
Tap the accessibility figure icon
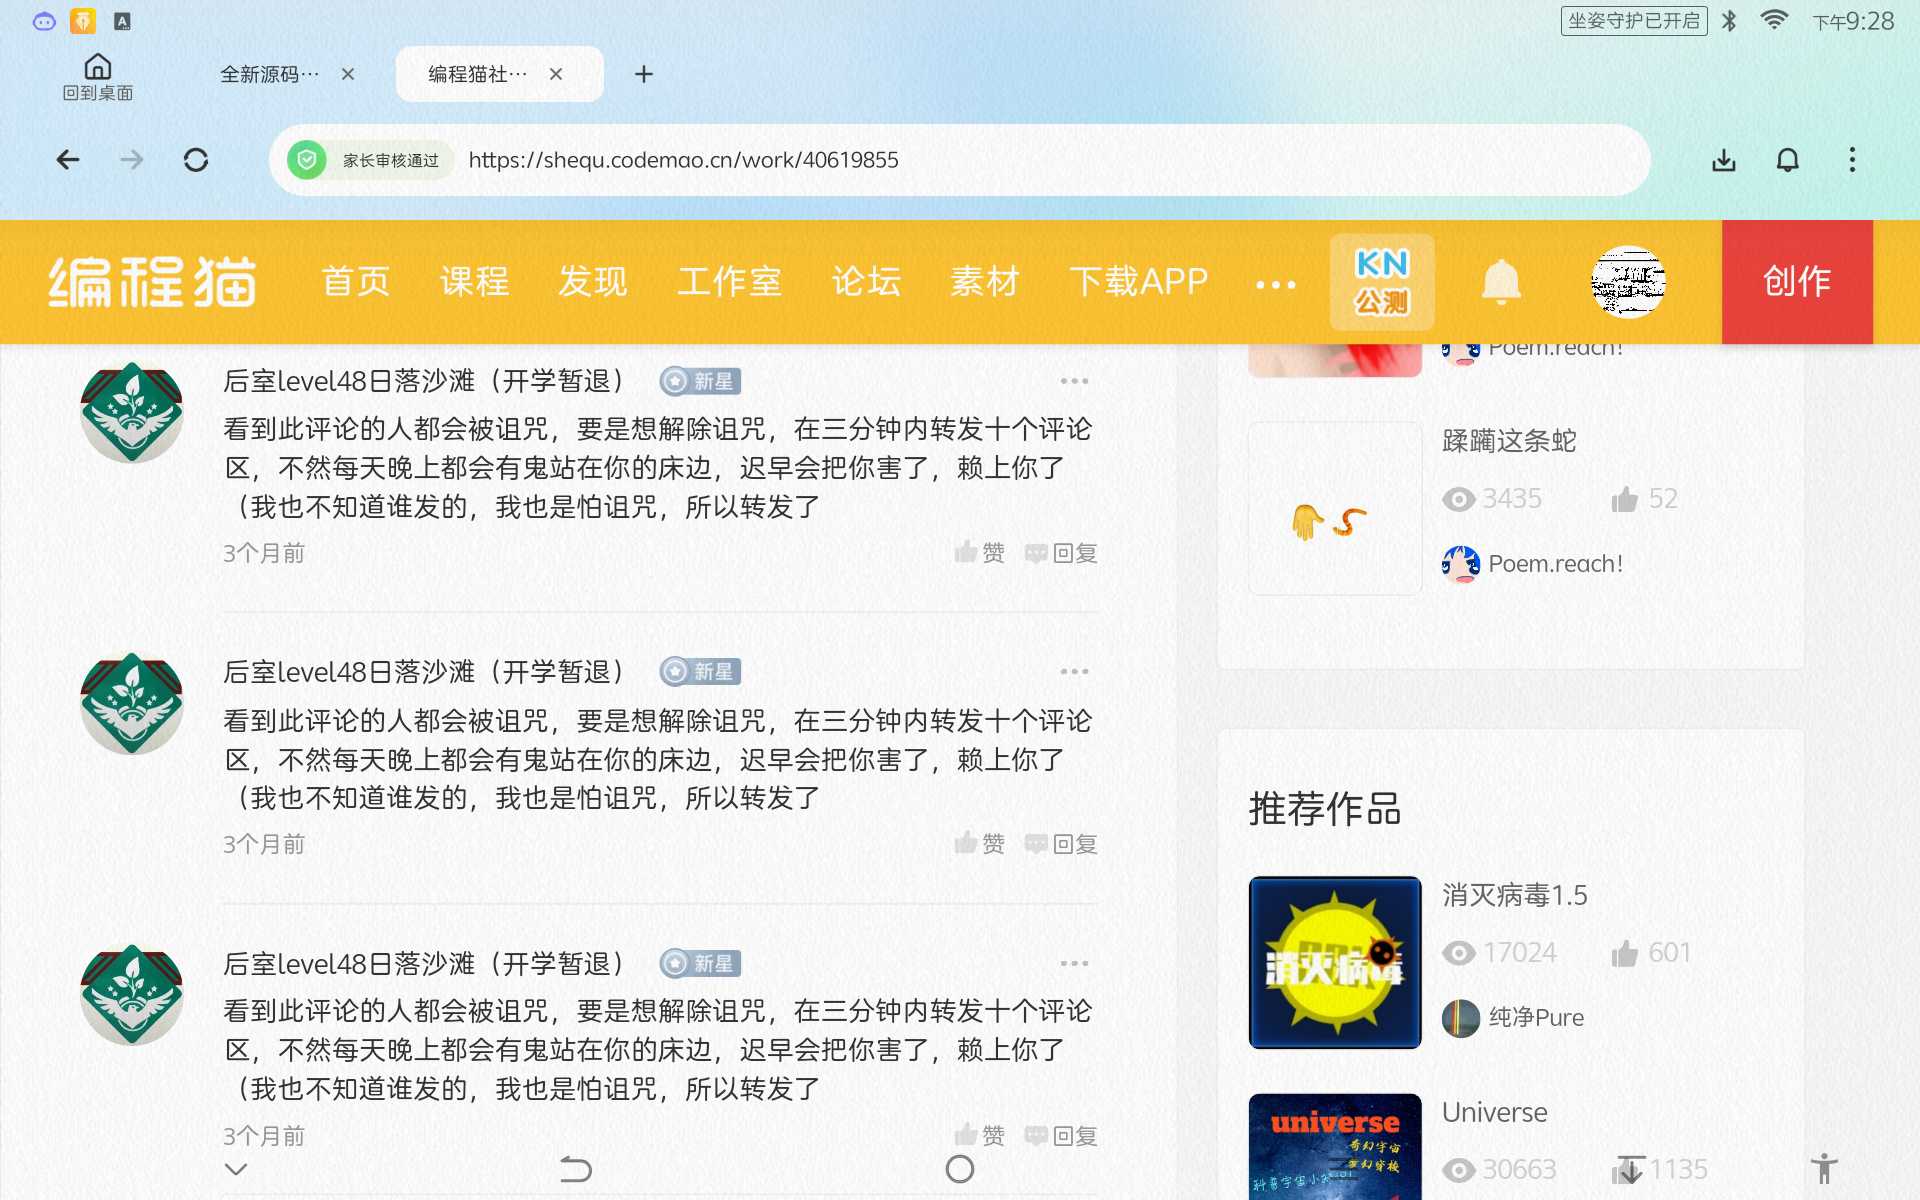1824,1168
